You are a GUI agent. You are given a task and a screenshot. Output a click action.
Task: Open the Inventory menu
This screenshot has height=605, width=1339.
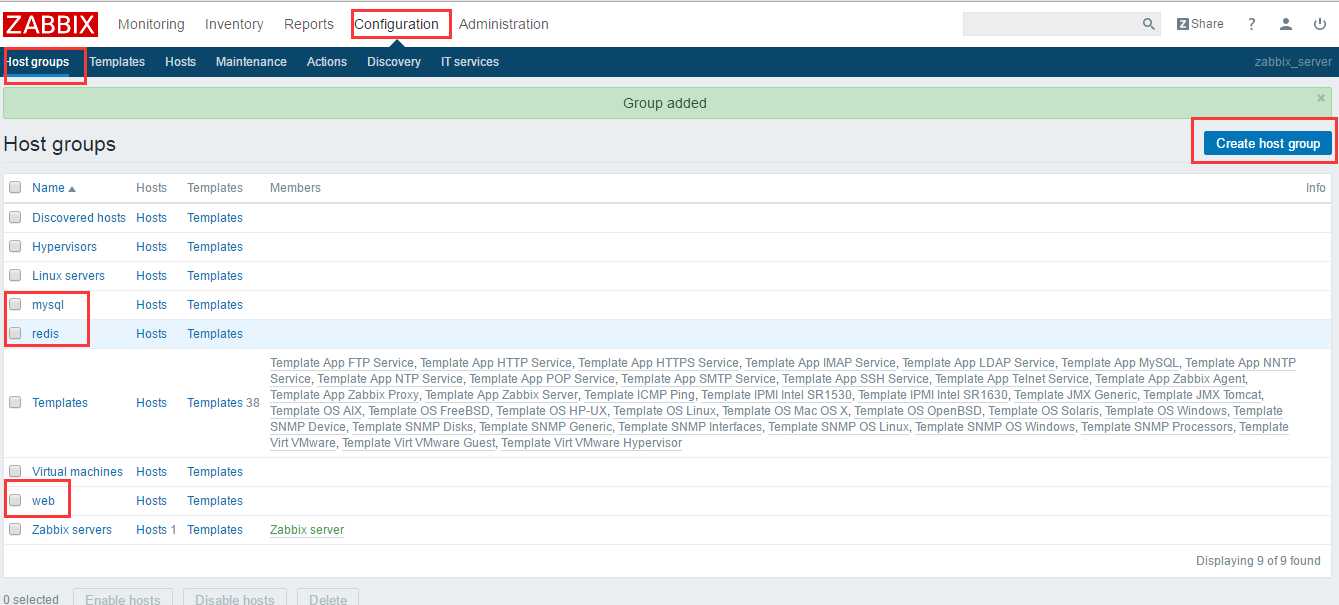click(234, 24)
